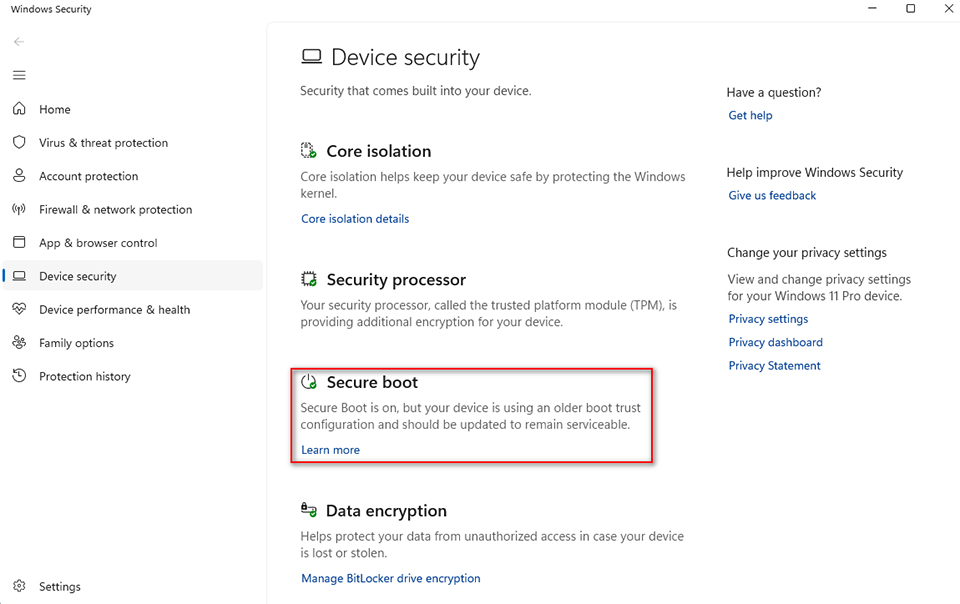Click the Windows Security window title
960x604 pixels.
pos(51,9)
